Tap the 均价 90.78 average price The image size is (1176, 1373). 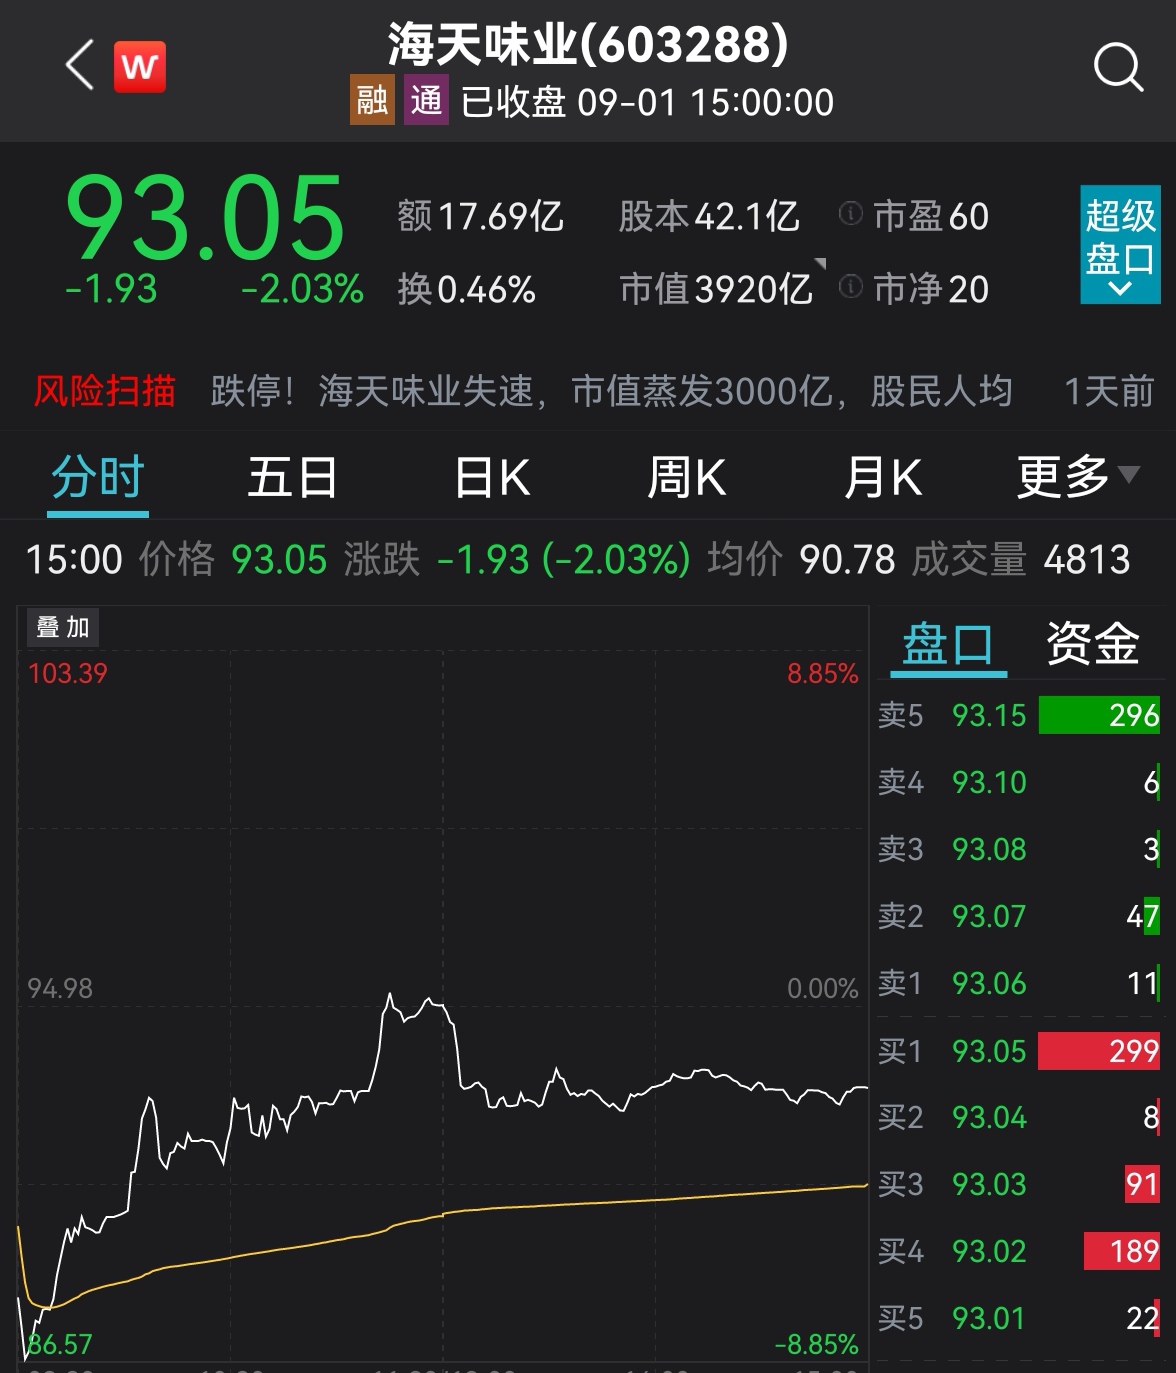coord(801,559)
